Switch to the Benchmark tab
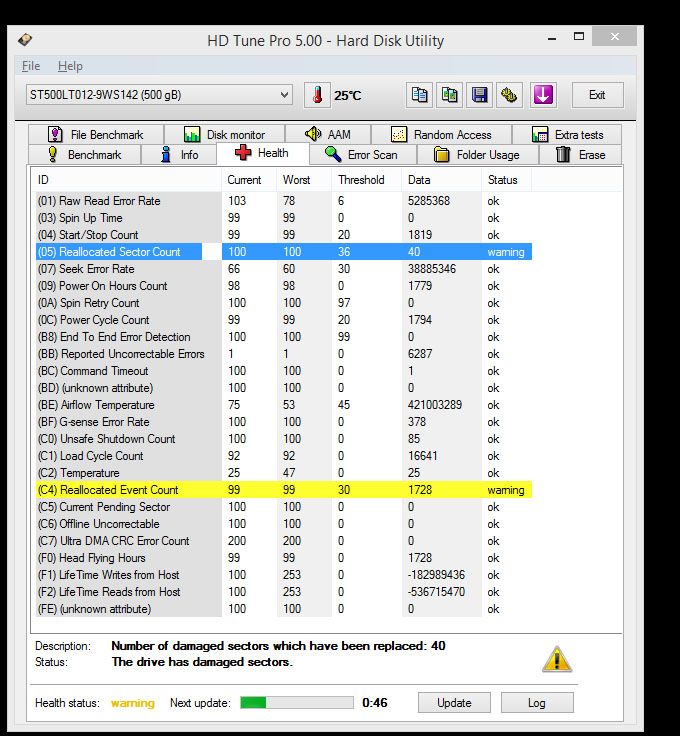Image resolution: width=680 pixels, height=736 pixels. pos(84,154)
